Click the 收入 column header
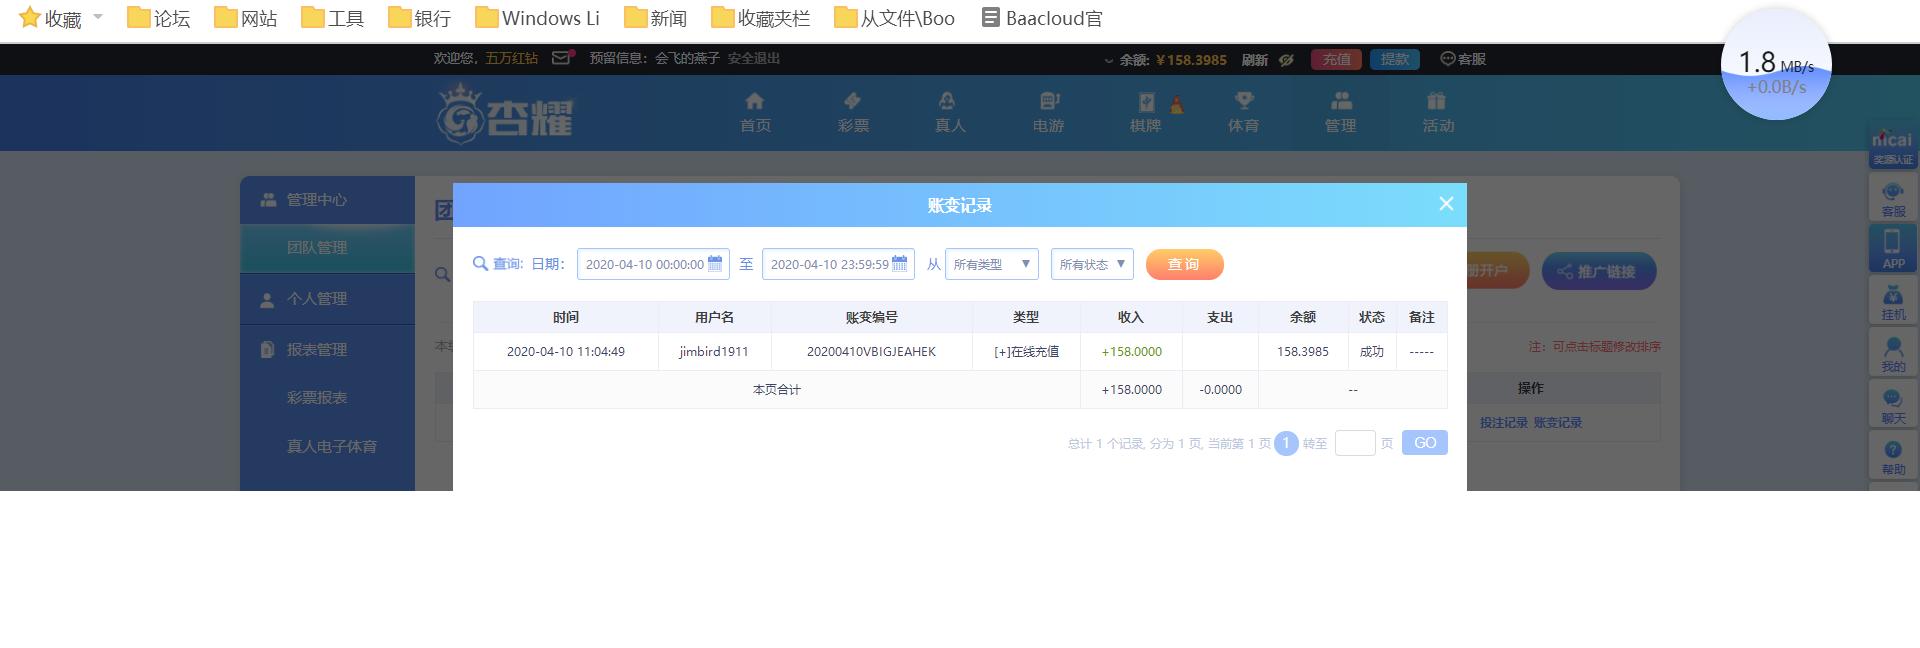 point(1131,317)
